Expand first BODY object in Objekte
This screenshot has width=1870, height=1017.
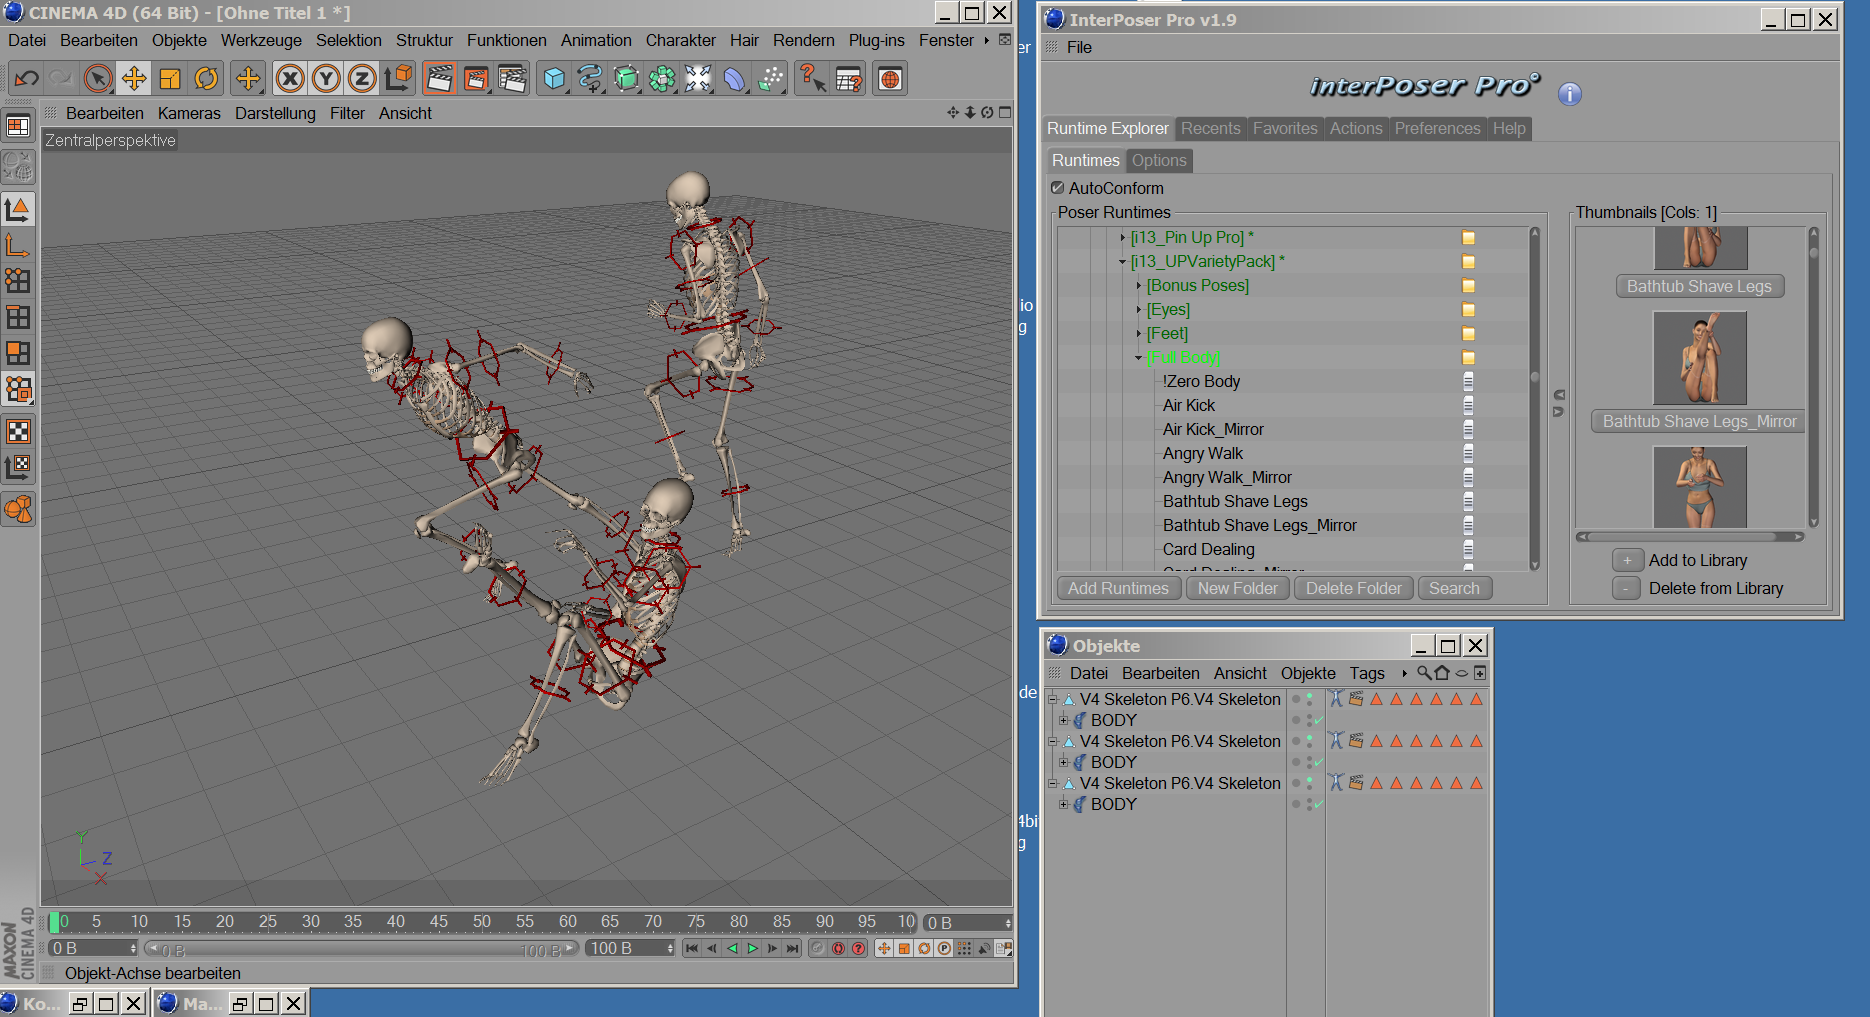click(1064, 720)
